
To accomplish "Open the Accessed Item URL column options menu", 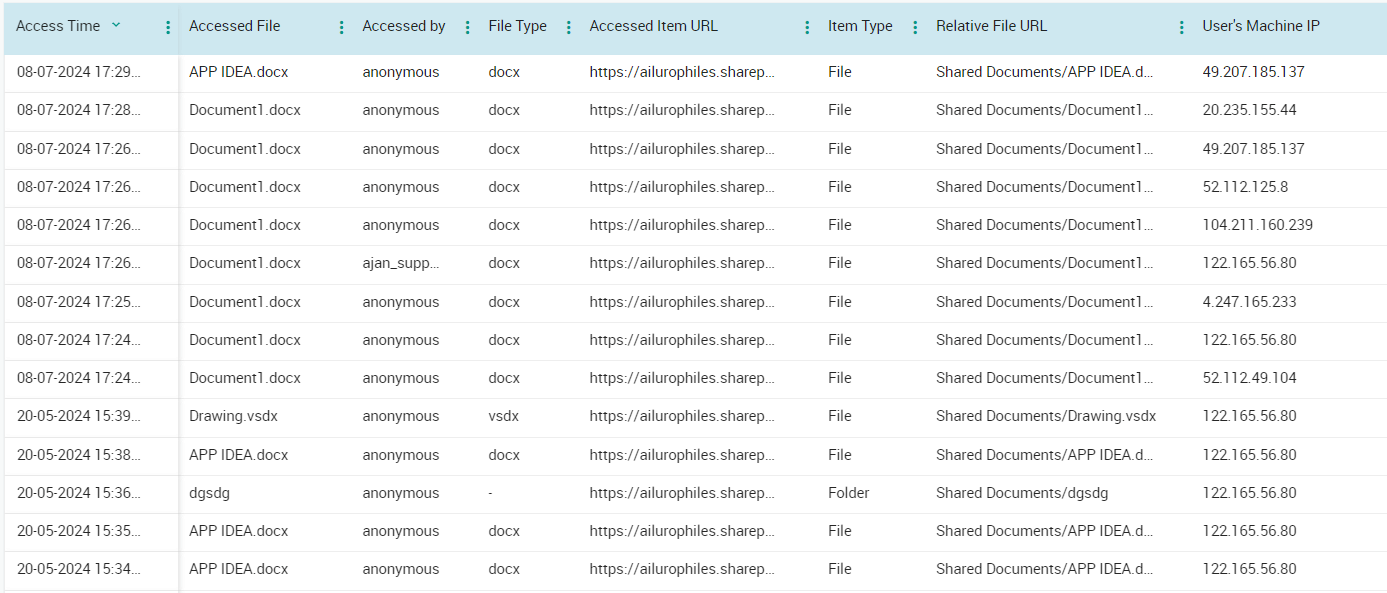I will (808, 28).
